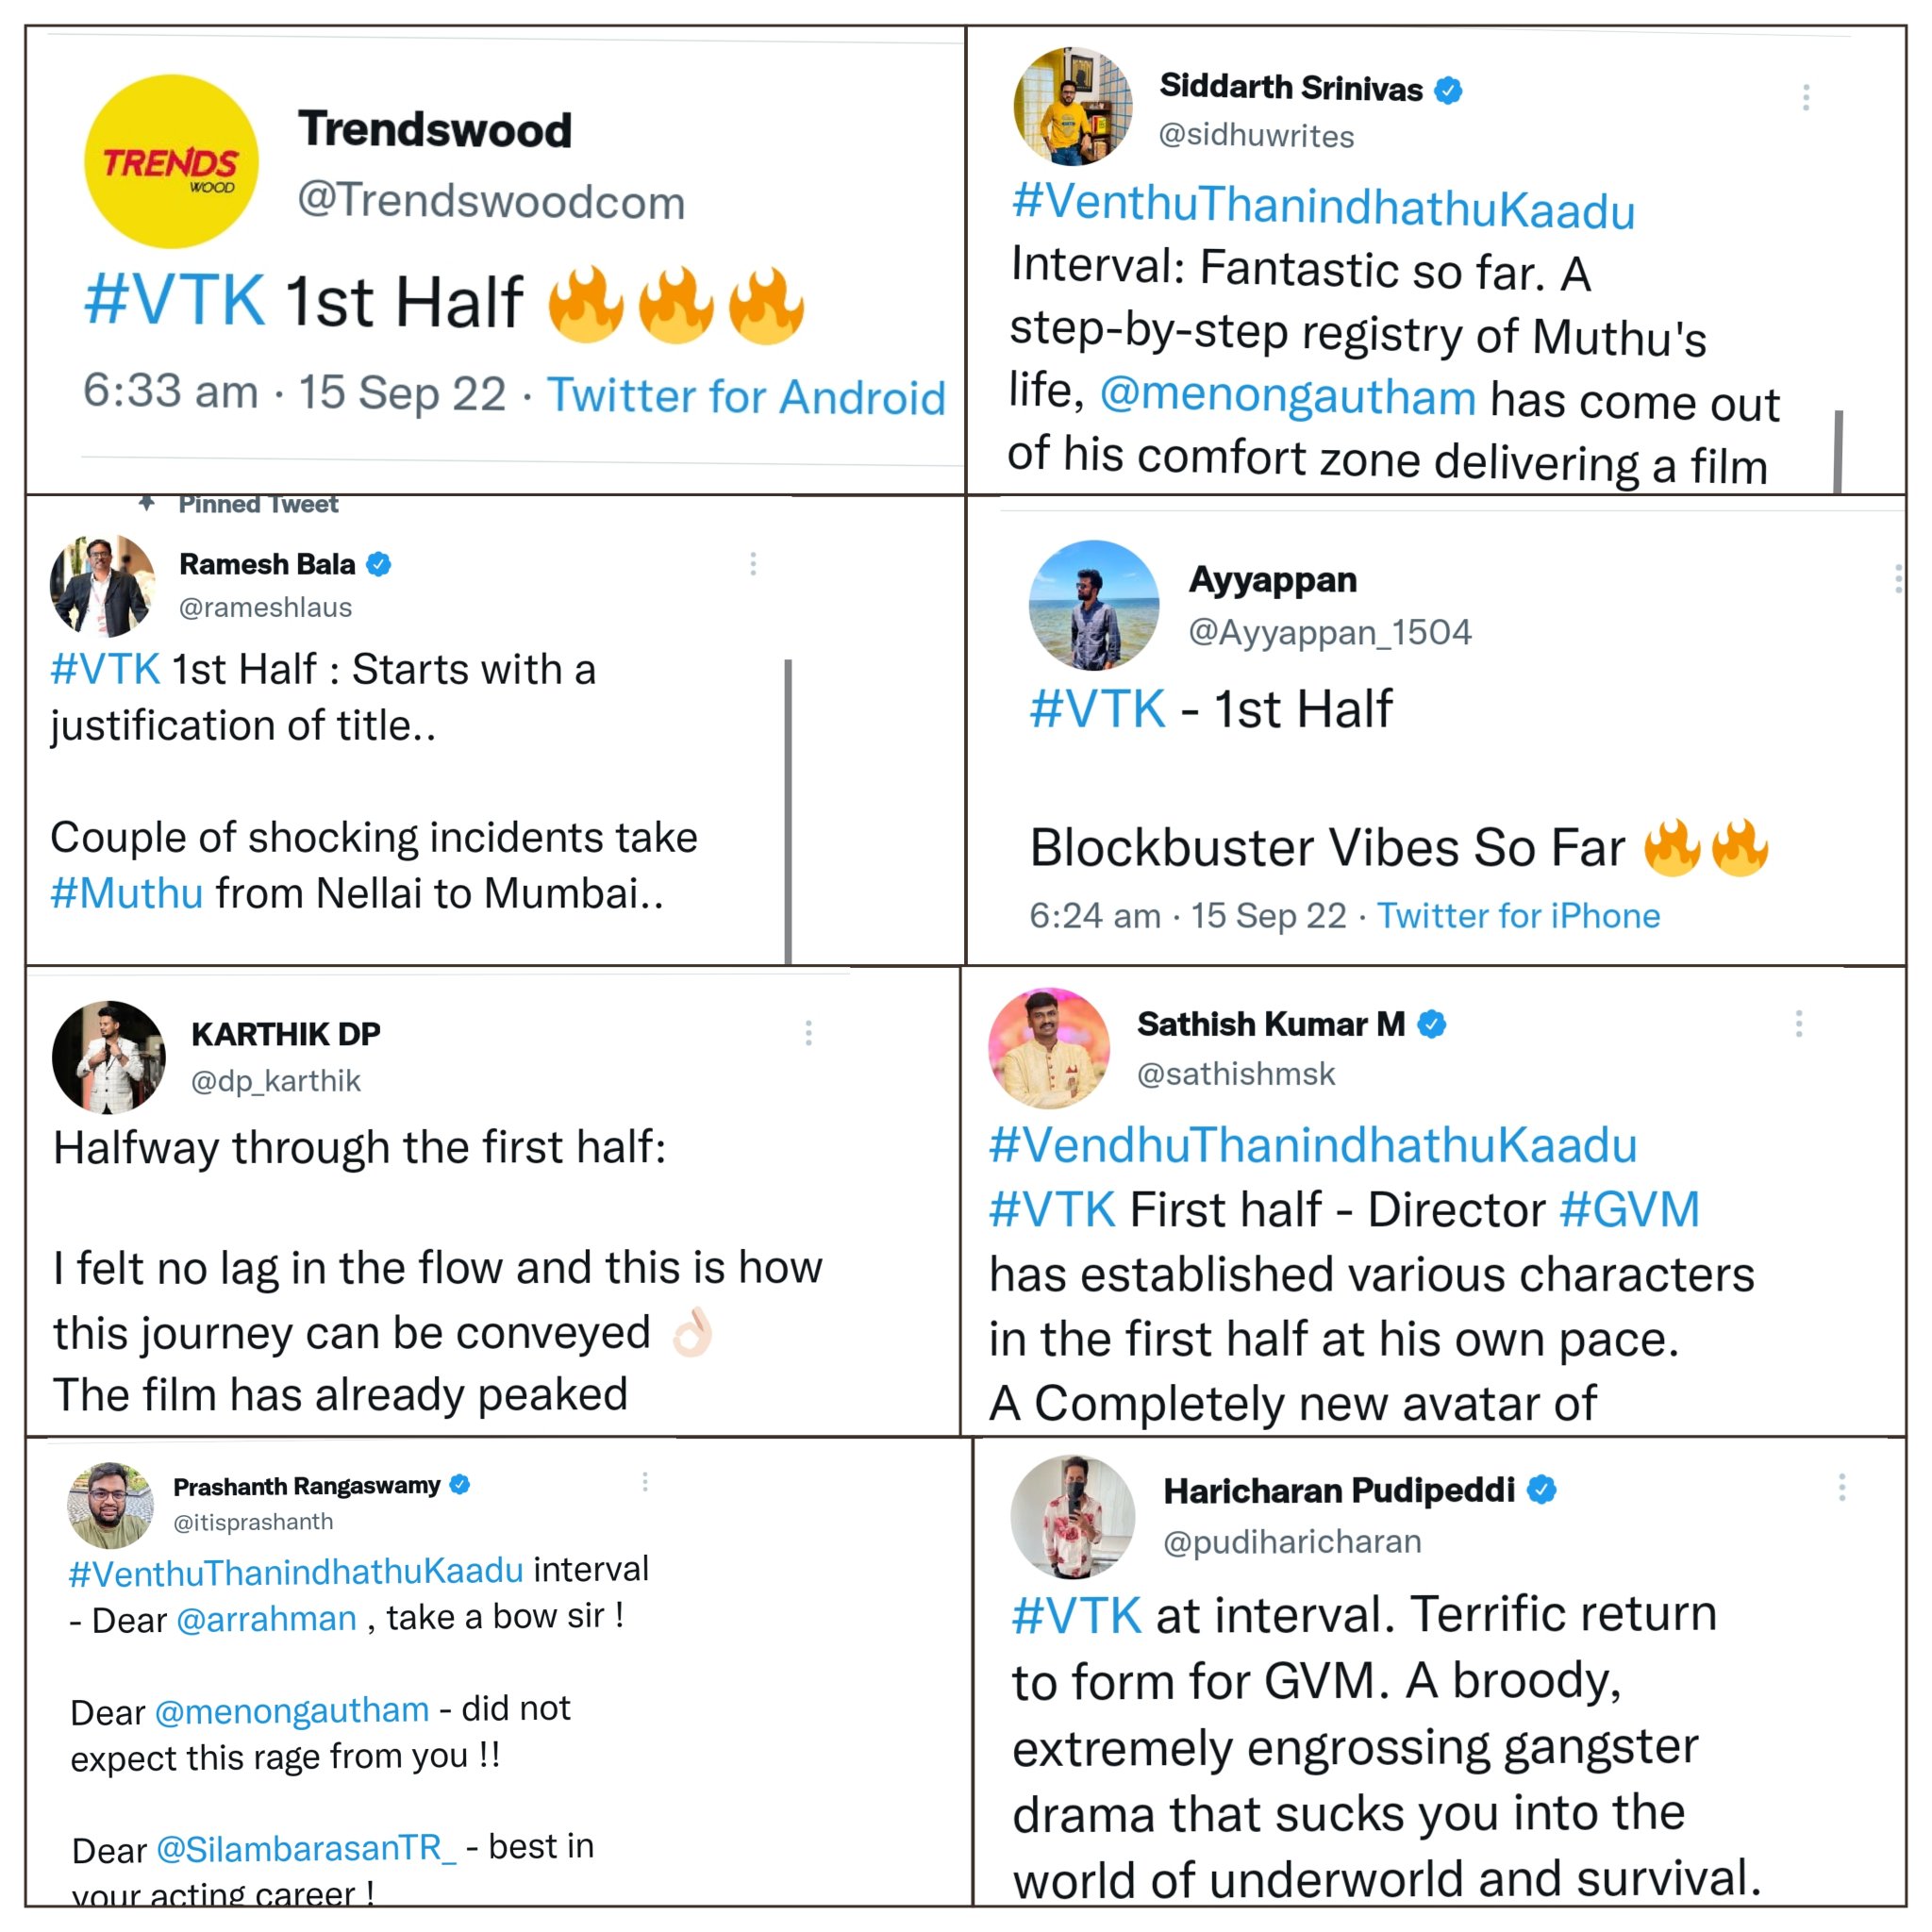Click the Twitter for iPhone link
The image size is (1932, 1932).
point(1518,915)
